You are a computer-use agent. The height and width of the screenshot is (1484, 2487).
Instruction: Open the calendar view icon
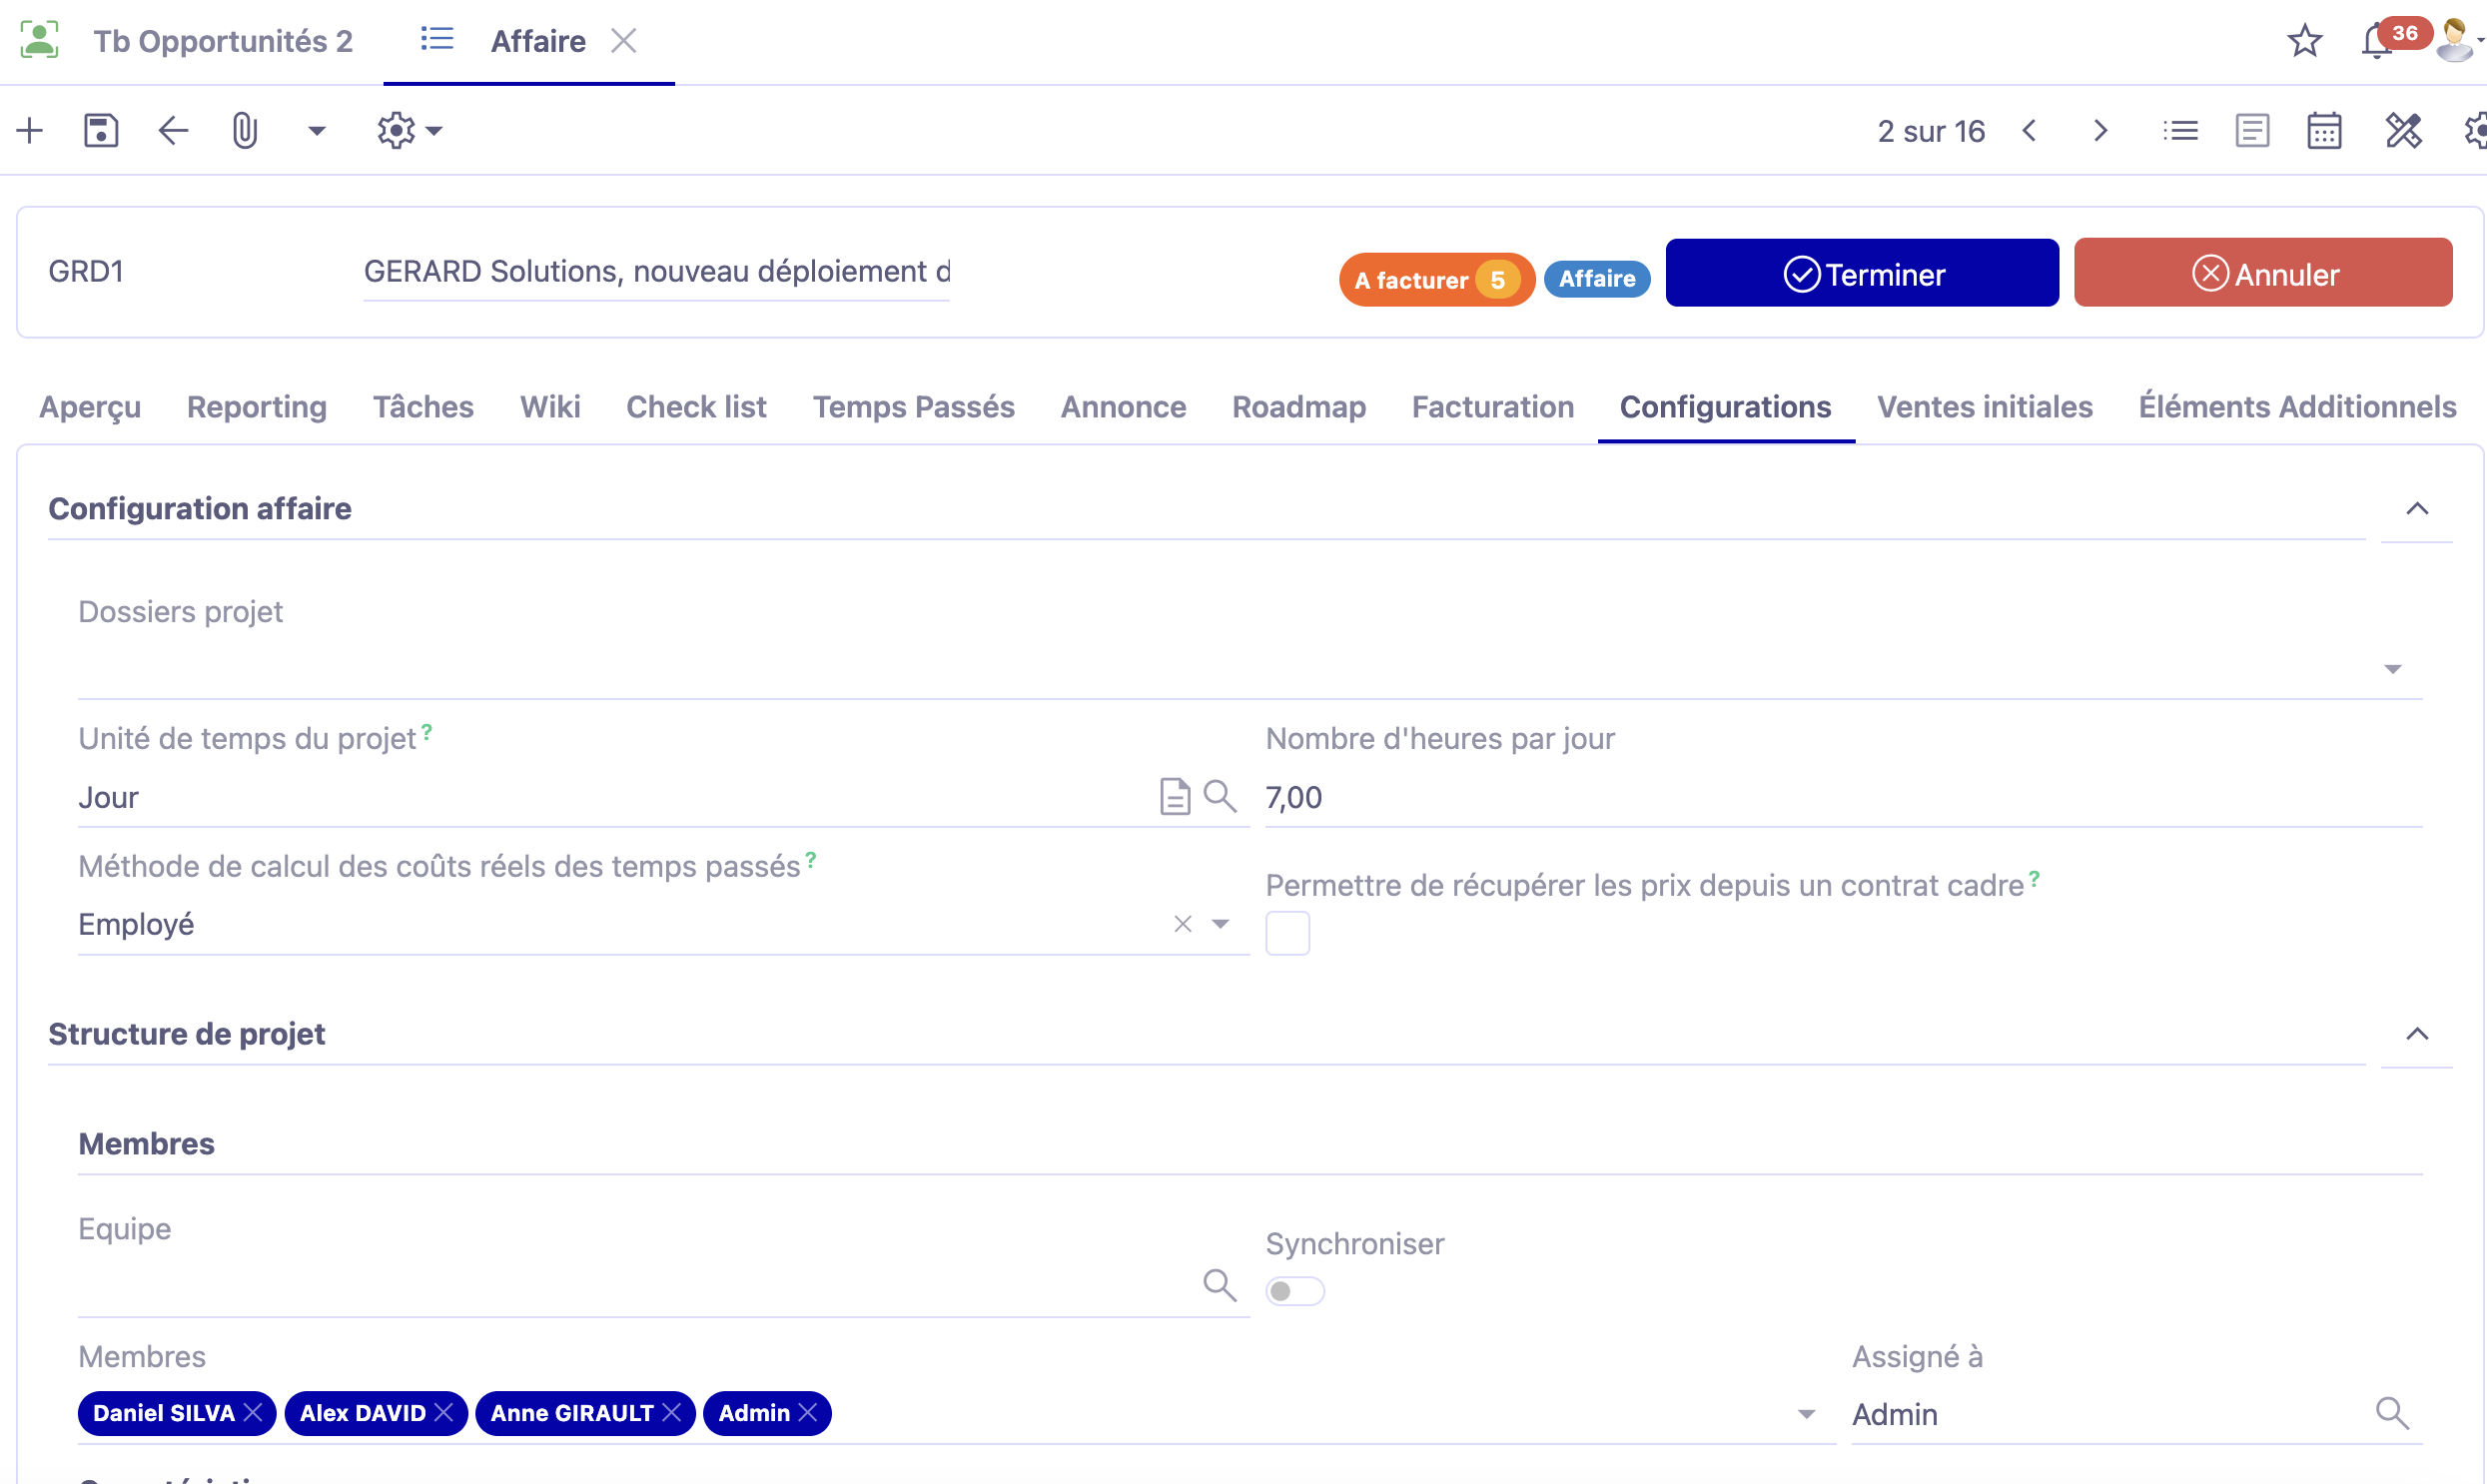tap(2325, 130)
